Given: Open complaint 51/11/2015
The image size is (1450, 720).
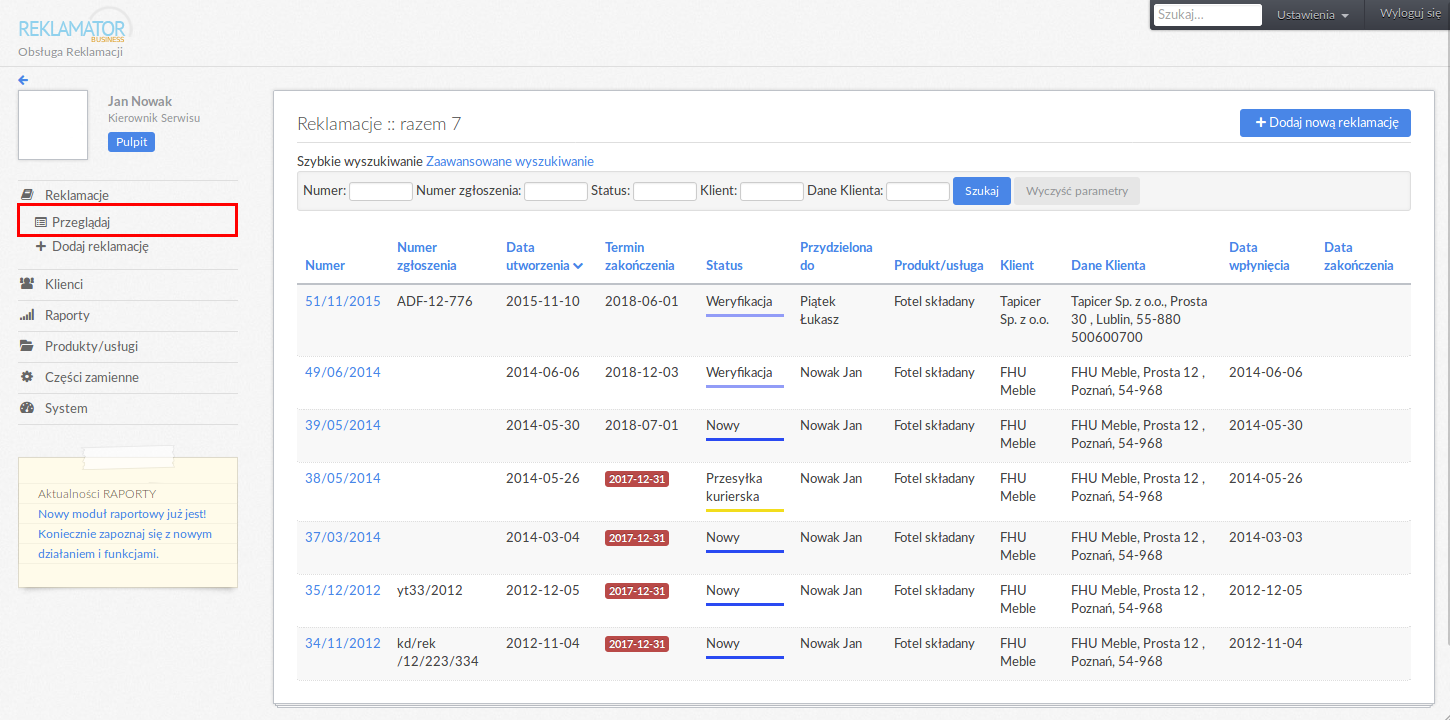Looking at the screenshot, I should (x=343, y=301).
